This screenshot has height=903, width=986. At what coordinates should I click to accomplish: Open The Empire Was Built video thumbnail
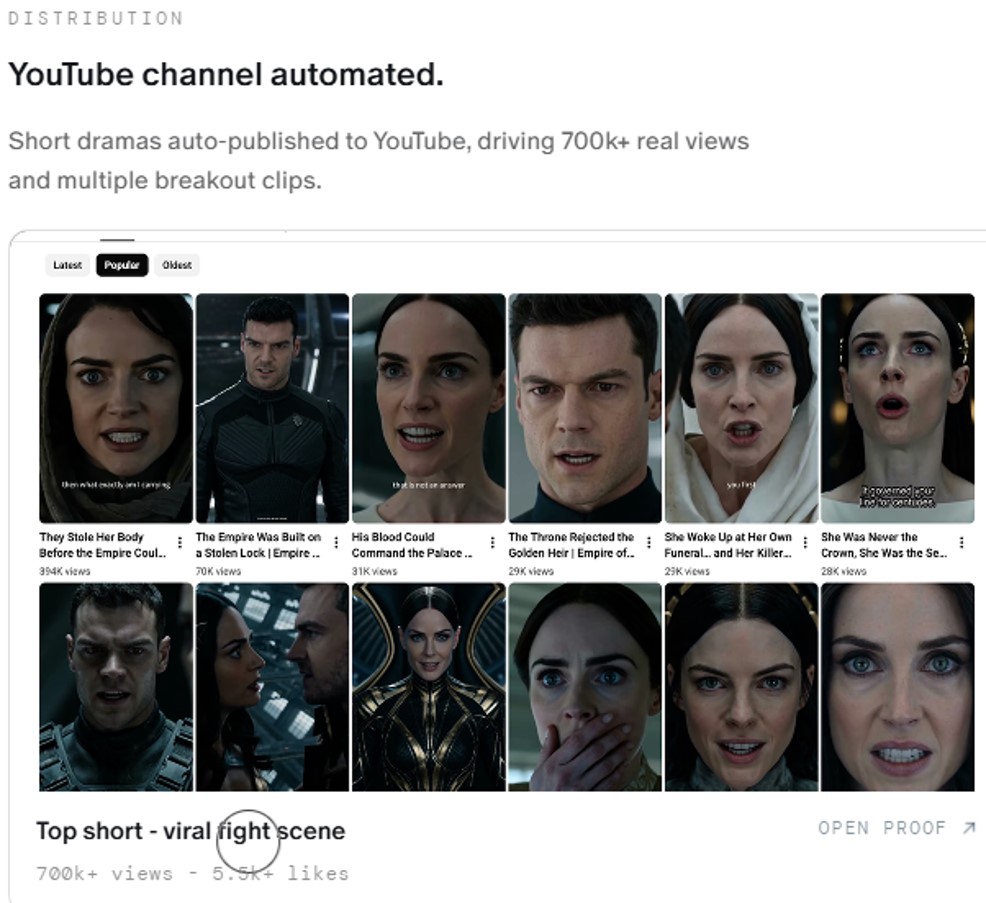272,408
